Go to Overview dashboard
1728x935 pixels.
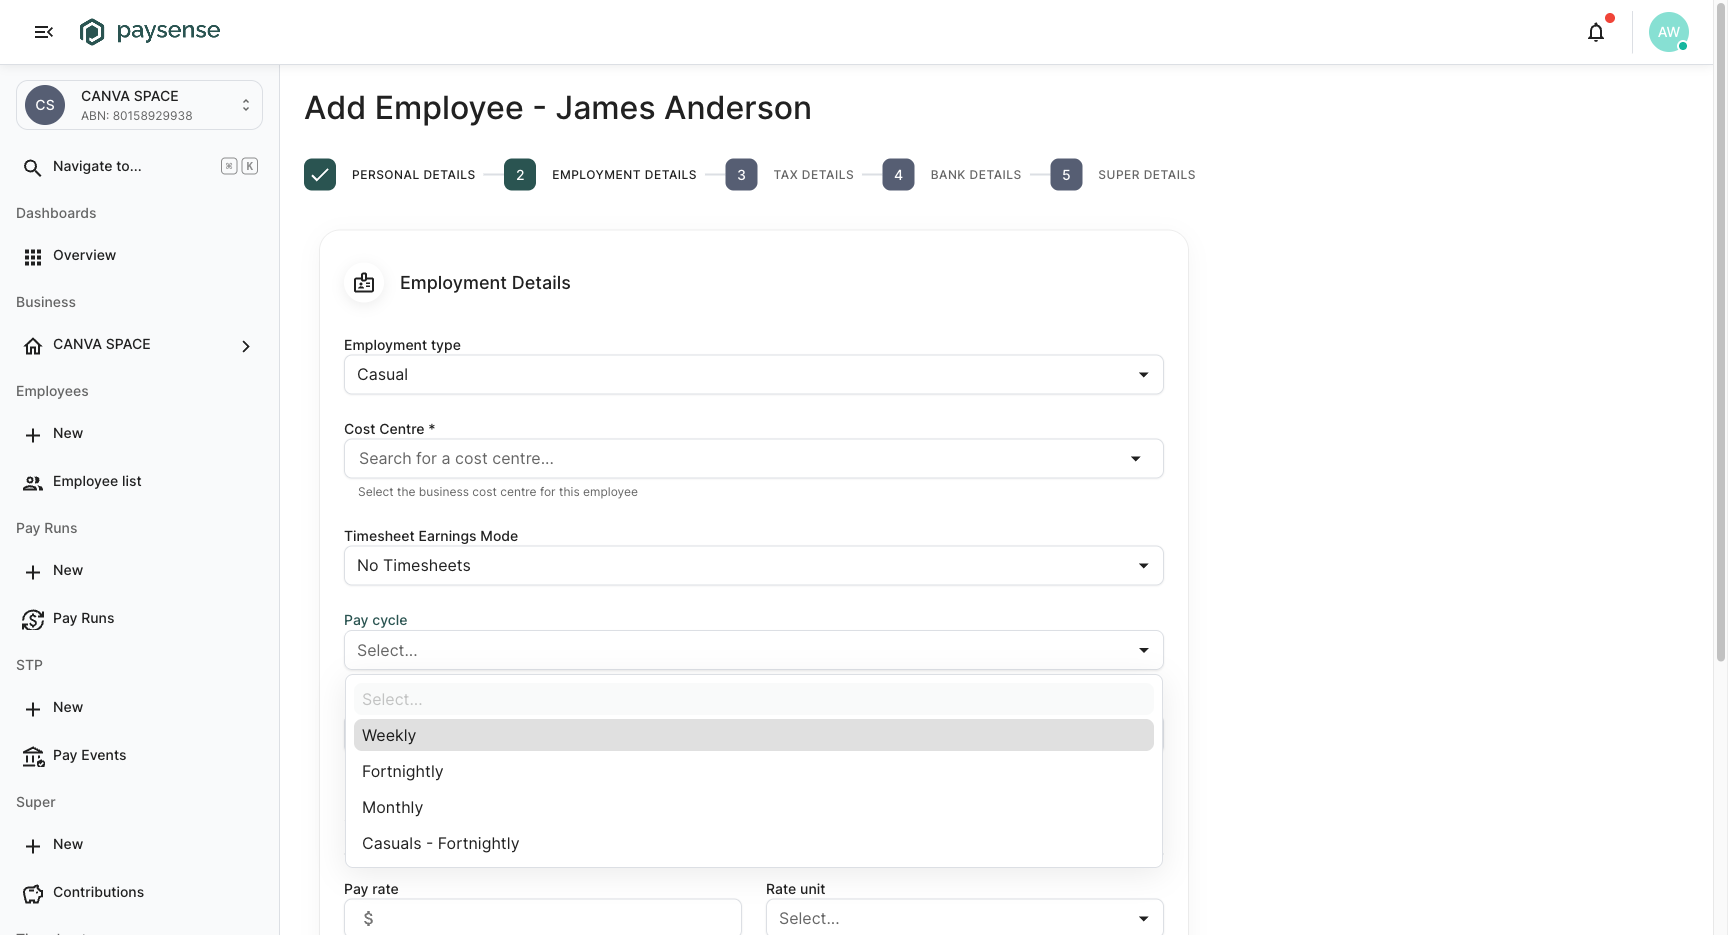point(84,255)
